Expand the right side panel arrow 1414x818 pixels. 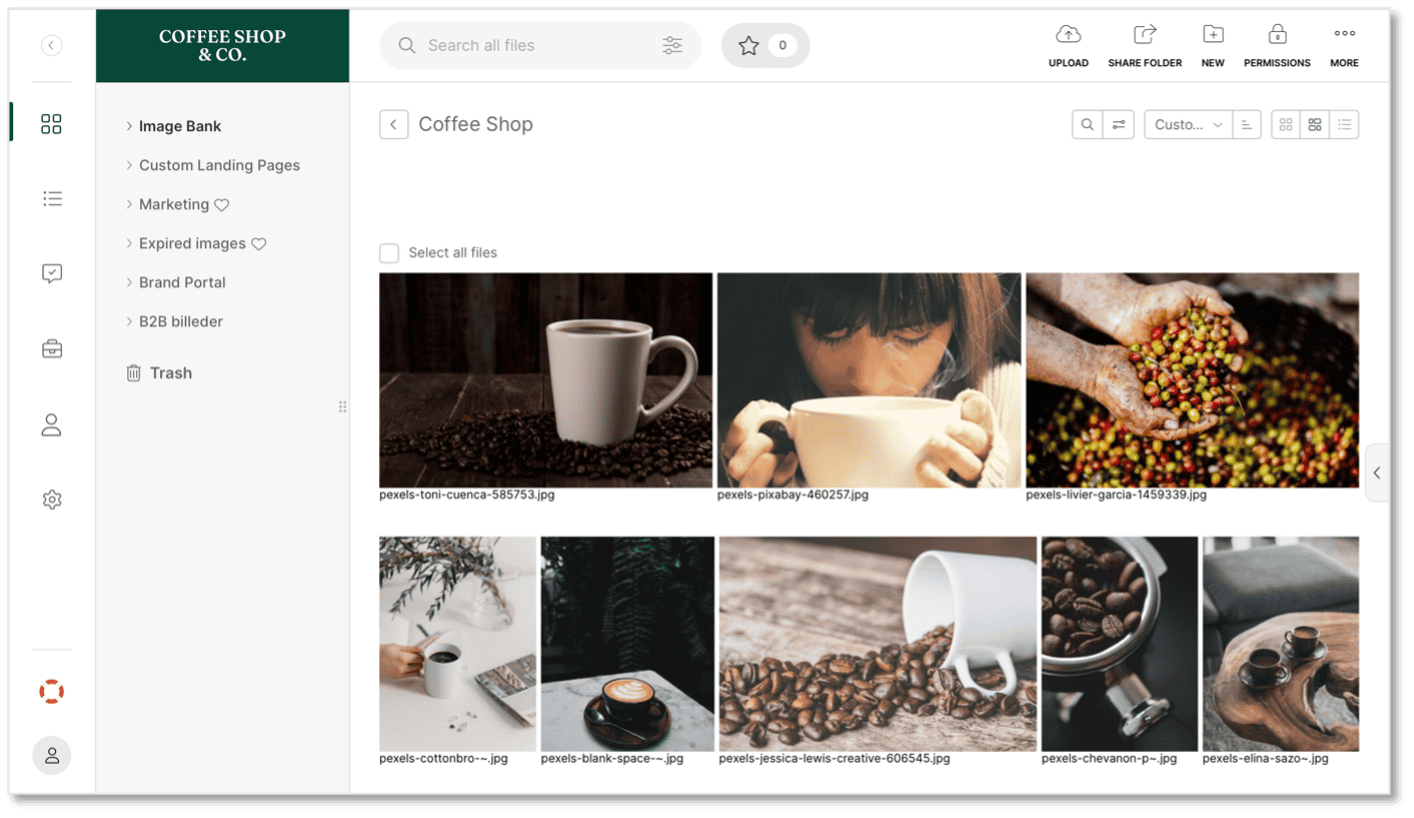pyautogui.click(x=1377, y=473)
